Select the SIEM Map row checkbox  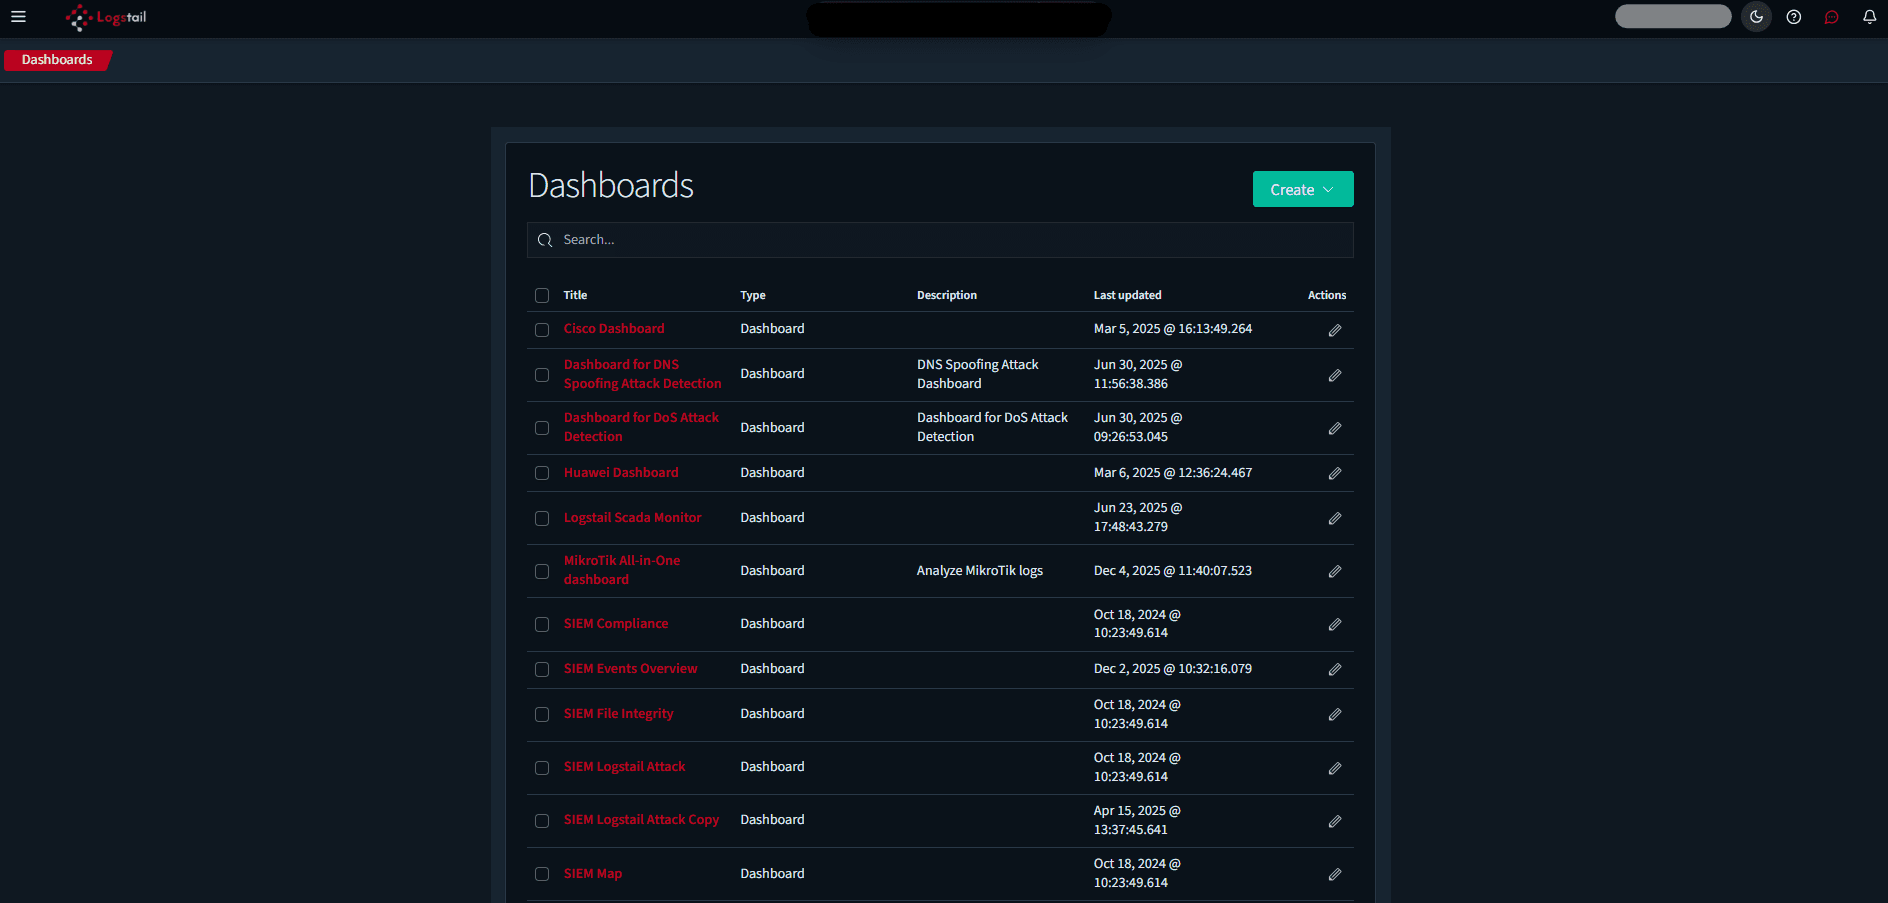click(x=542, y=874)
